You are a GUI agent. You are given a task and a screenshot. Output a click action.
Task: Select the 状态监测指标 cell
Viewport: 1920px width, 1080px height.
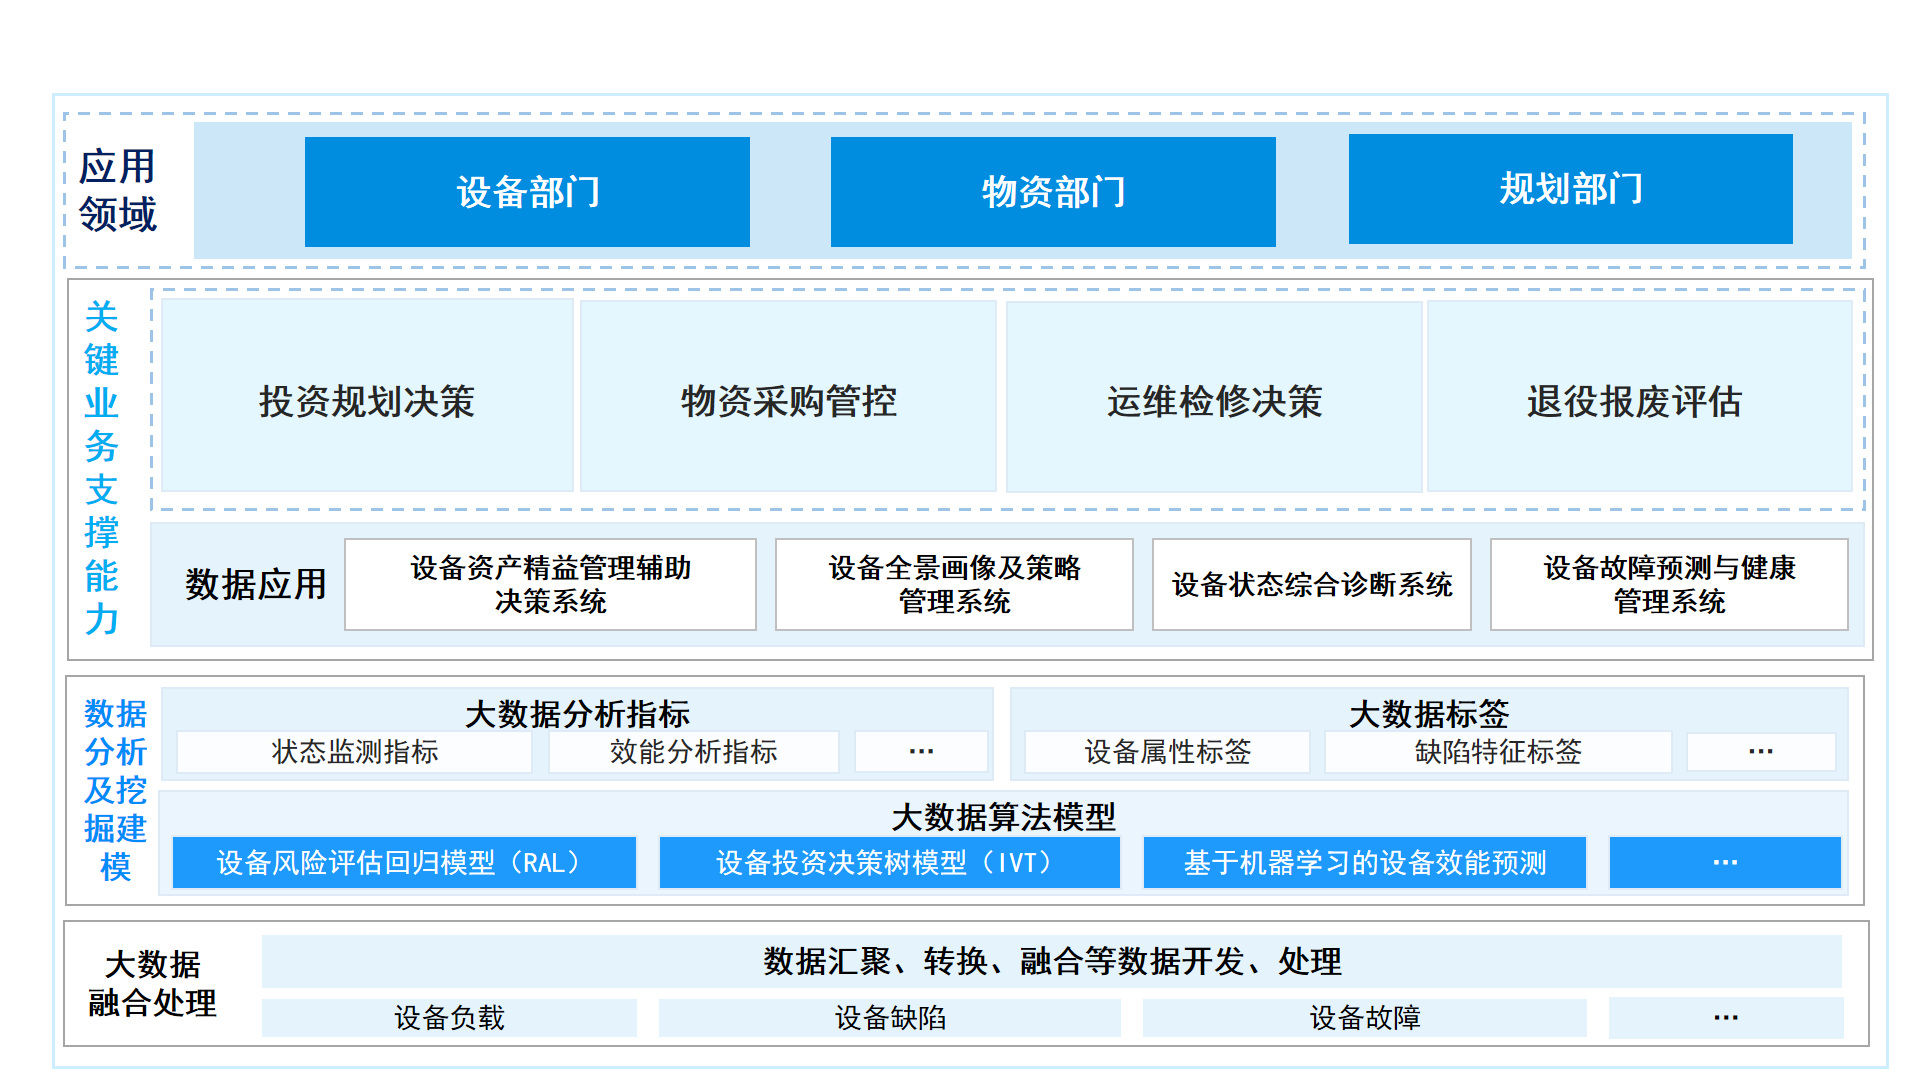pos(355,752)
